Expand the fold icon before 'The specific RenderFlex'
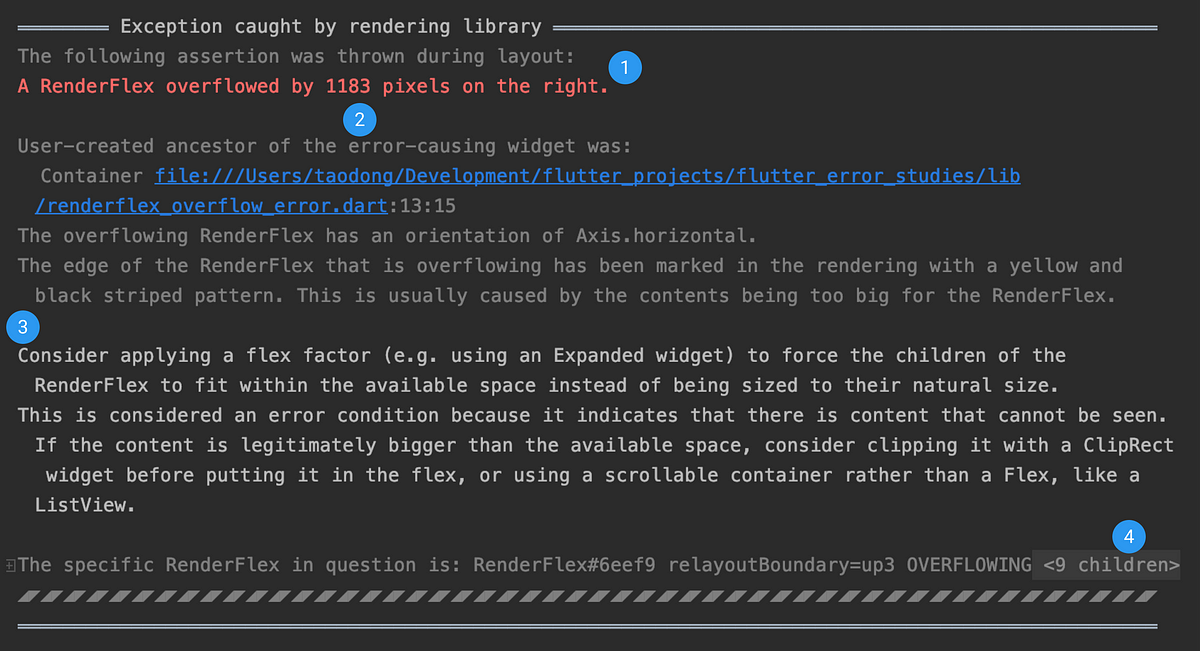Screen dimensions: 1200x651 tap(9, 566)
